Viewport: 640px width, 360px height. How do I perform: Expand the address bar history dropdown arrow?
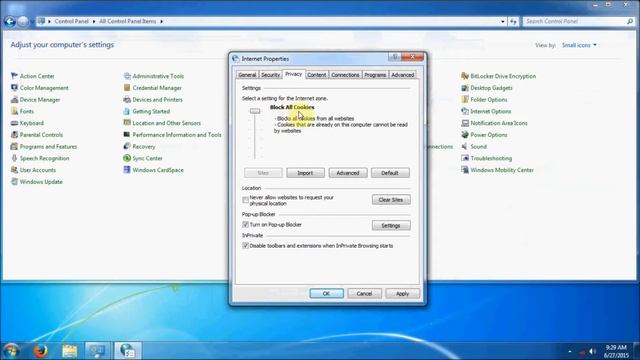[503, 21]
